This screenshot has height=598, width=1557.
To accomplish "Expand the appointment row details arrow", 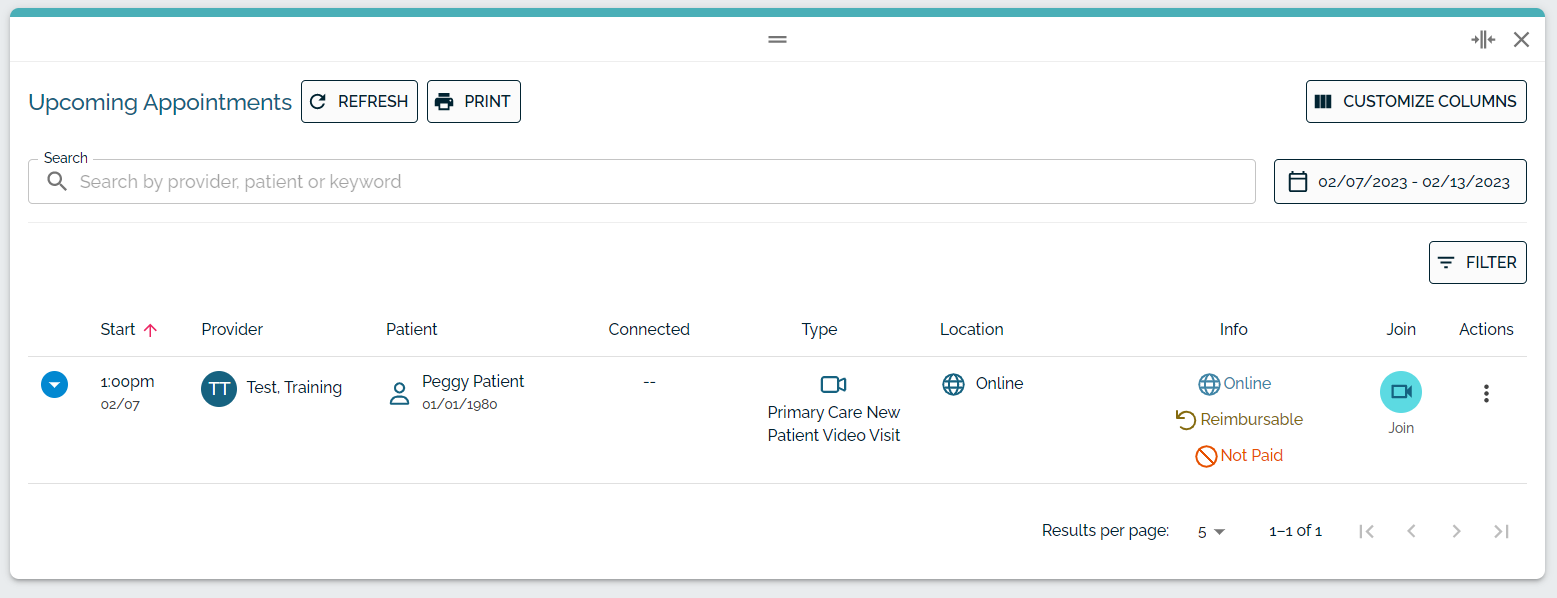I will tap(54, 384).
